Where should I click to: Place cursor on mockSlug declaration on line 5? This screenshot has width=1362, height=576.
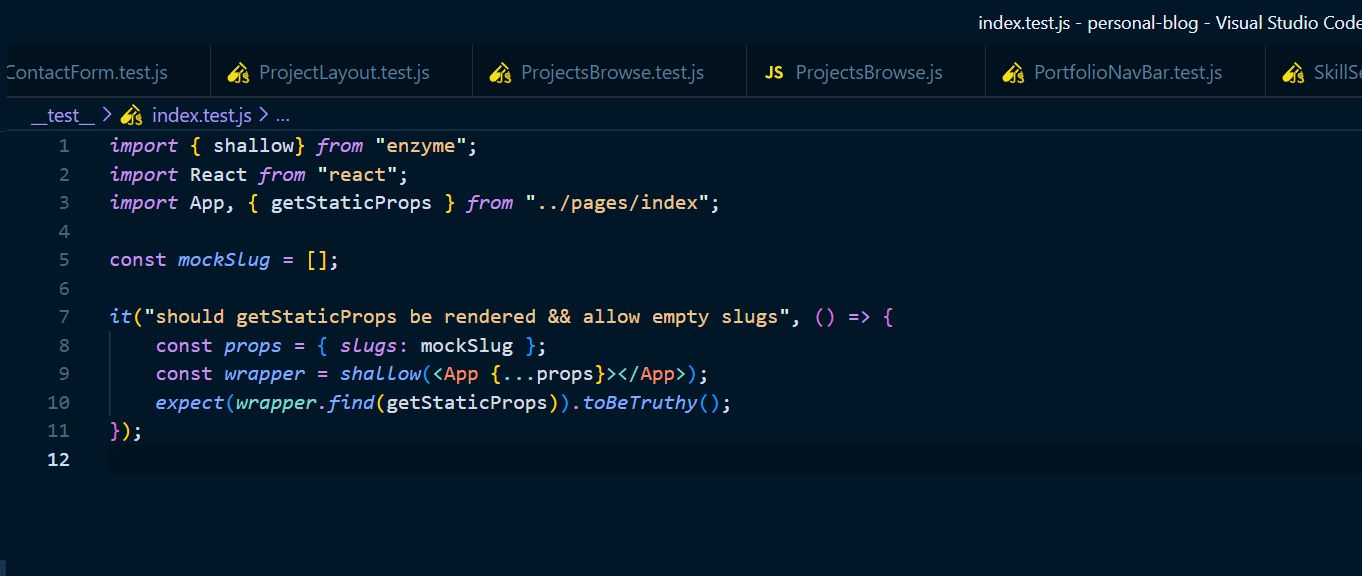point(224,260)
